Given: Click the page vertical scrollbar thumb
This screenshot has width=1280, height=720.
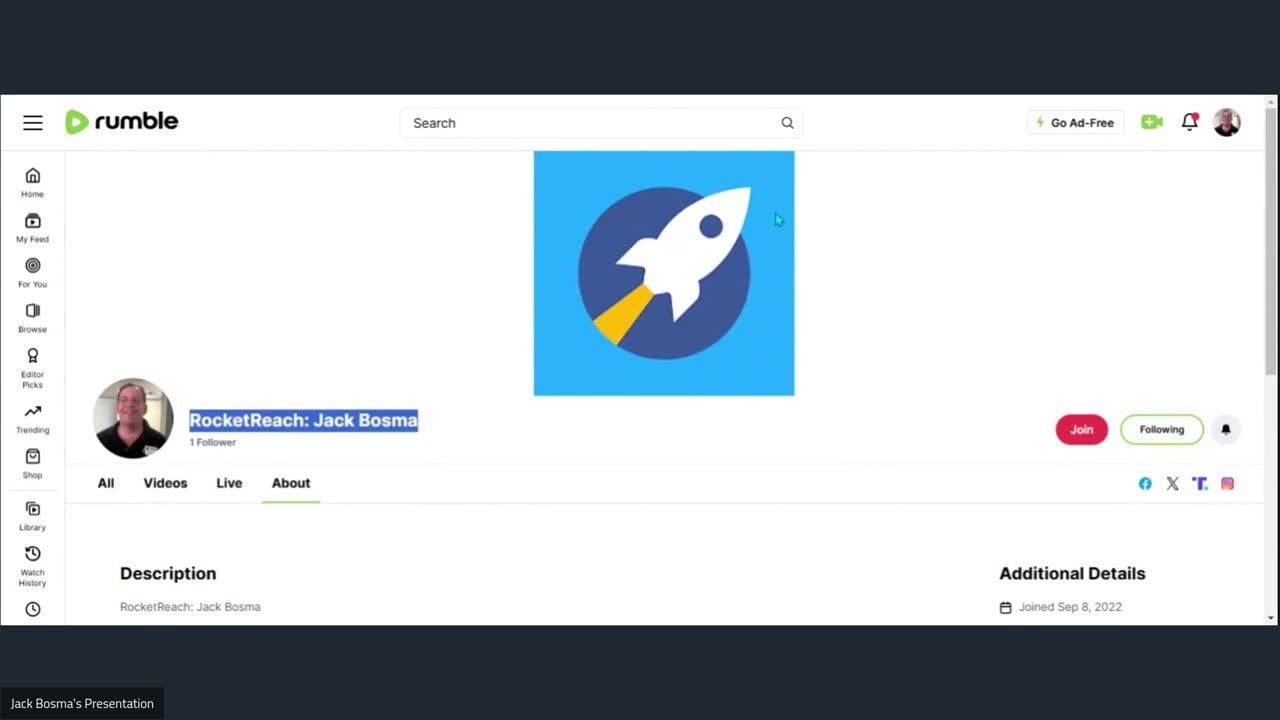Looking at the screenshot, I should point(1271,240).
